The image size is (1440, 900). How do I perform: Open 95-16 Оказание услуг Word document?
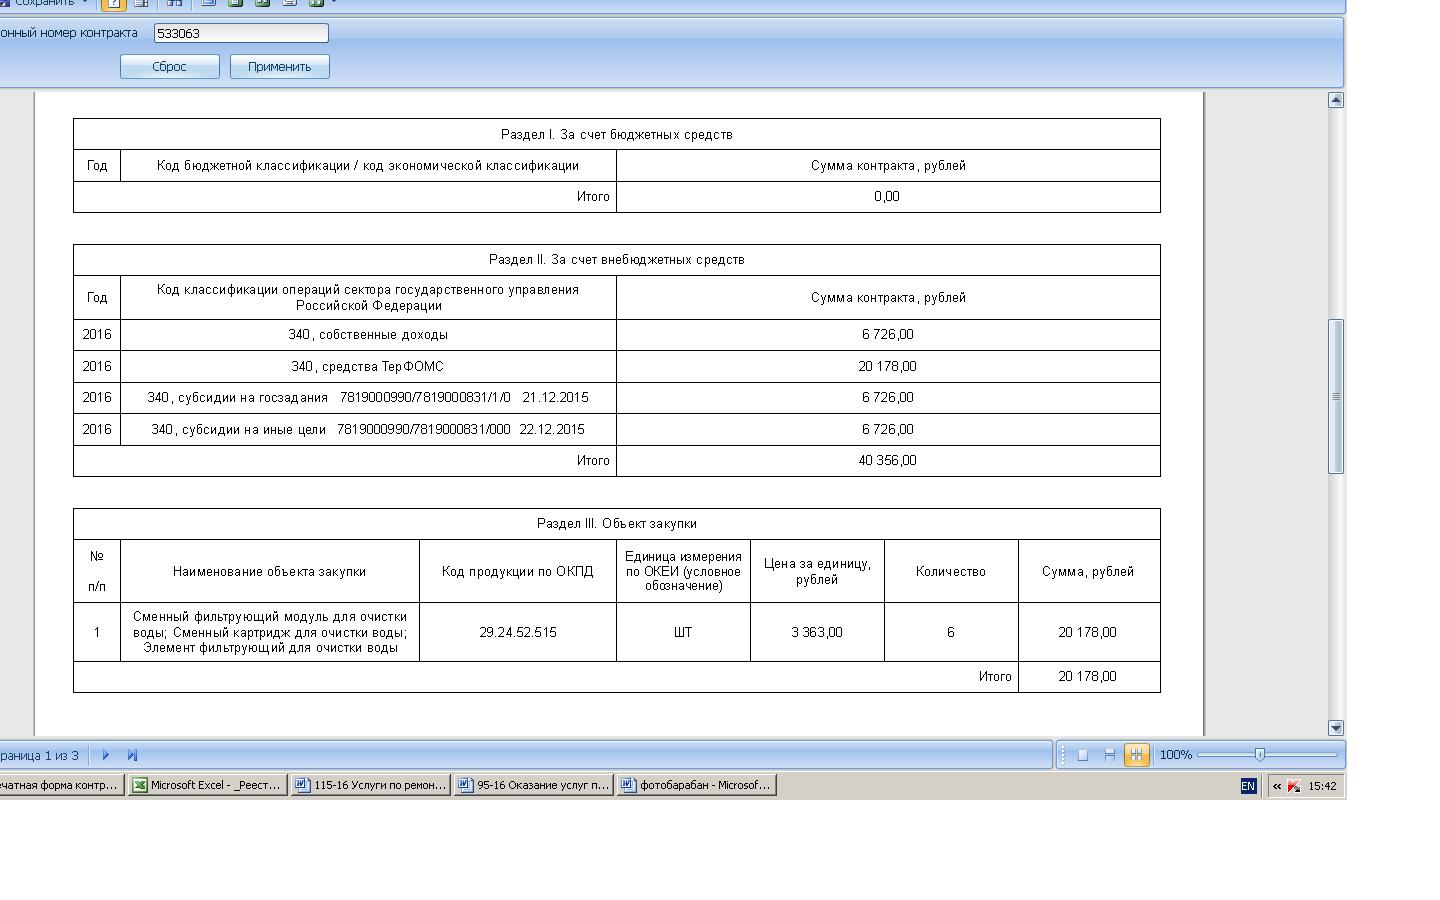pos(533,785)
